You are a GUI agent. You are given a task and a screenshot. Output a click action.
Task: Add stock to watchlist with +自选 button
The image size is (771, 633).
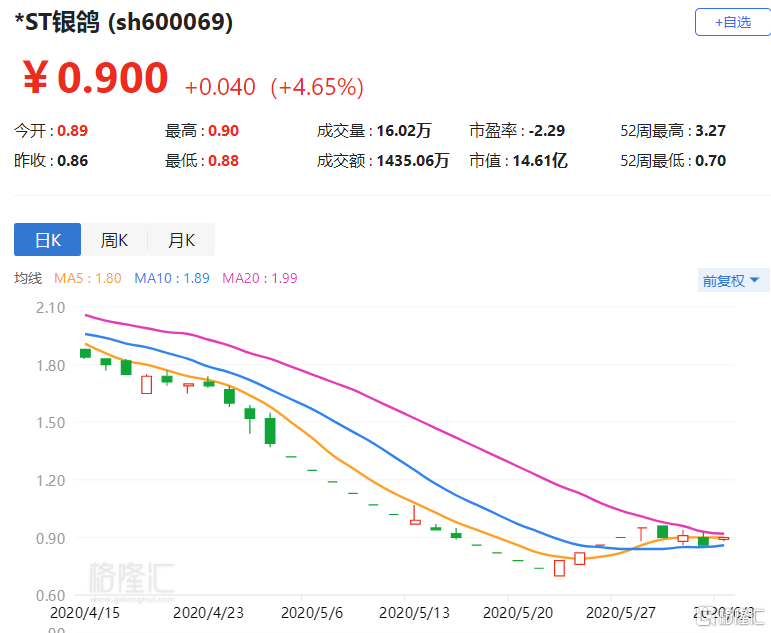(x=733, y=22)
